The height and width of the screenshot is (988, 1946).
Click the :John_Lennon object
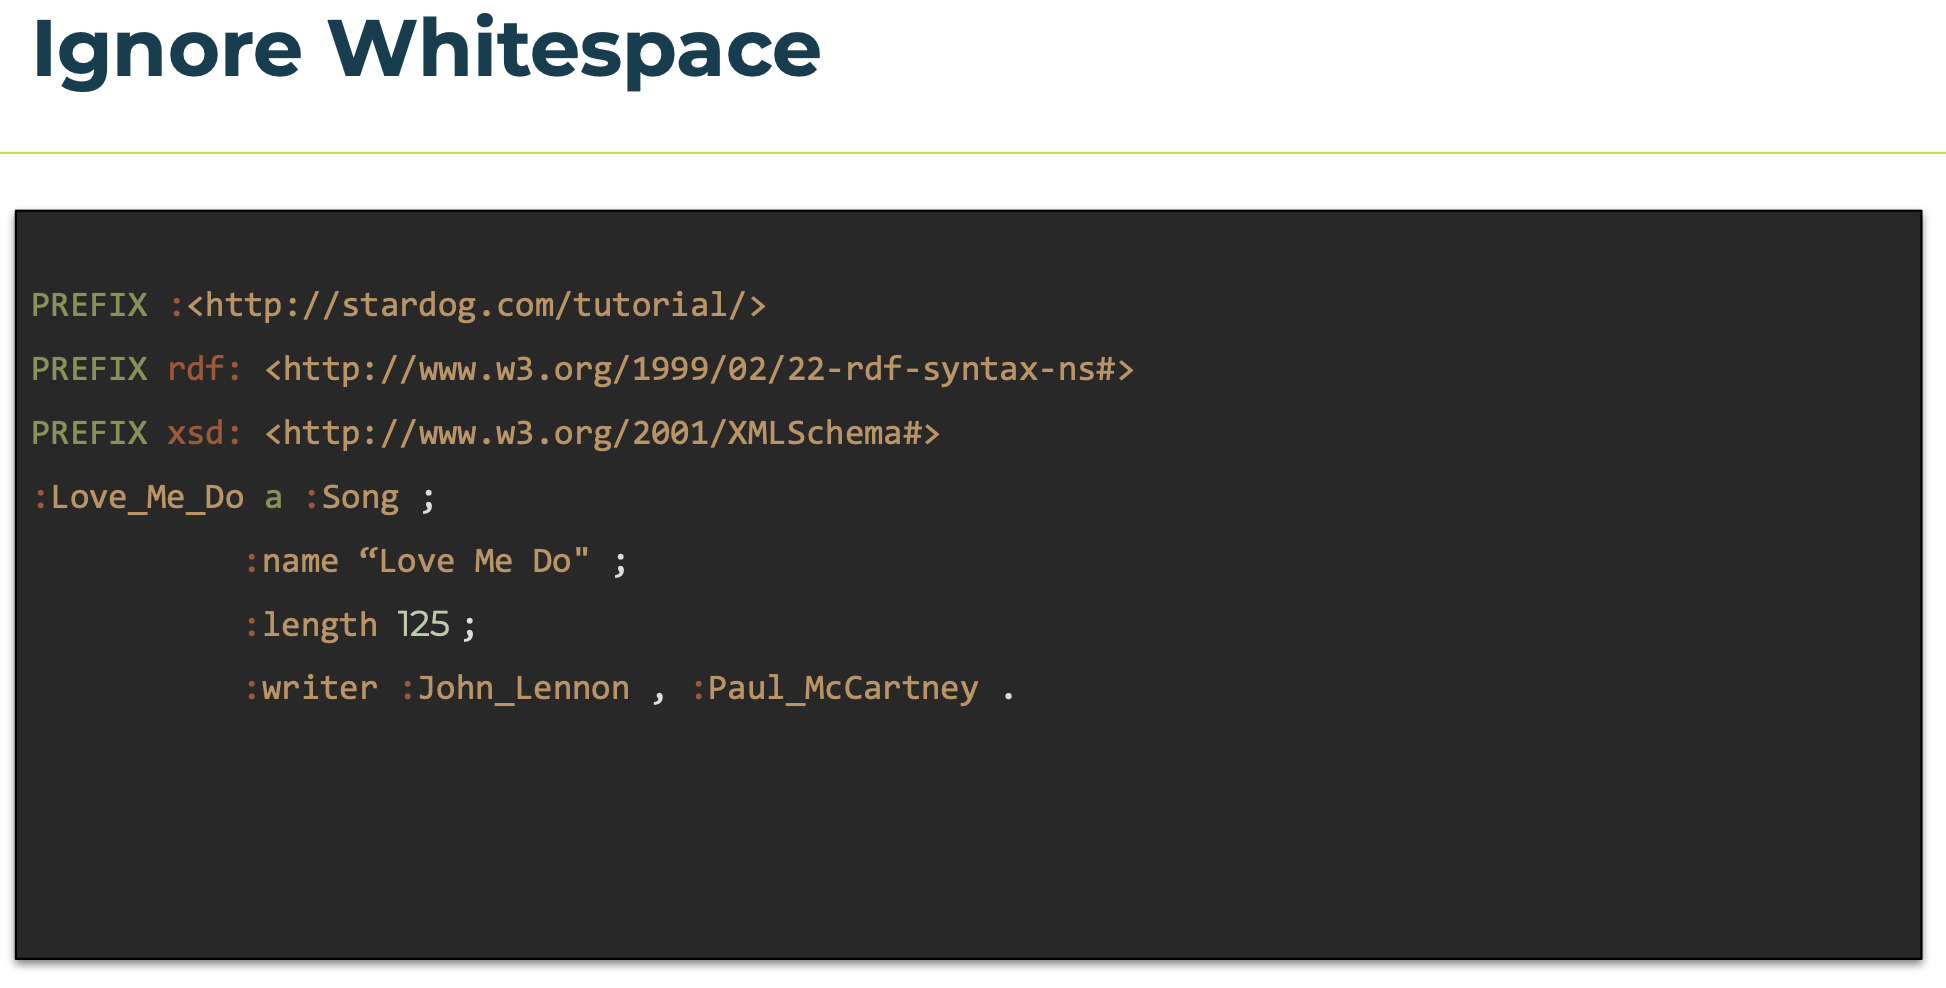point(515,688)
